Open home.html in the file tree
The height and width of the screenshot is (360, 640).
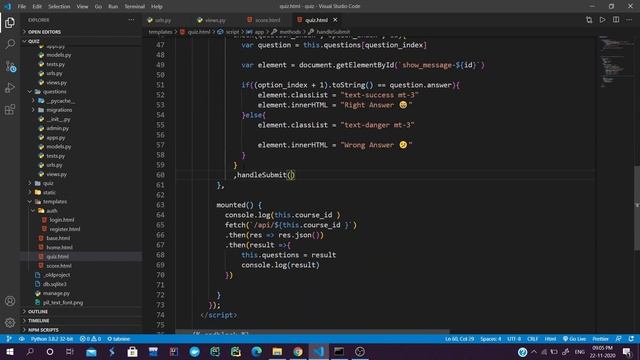[x=59, y=247]
